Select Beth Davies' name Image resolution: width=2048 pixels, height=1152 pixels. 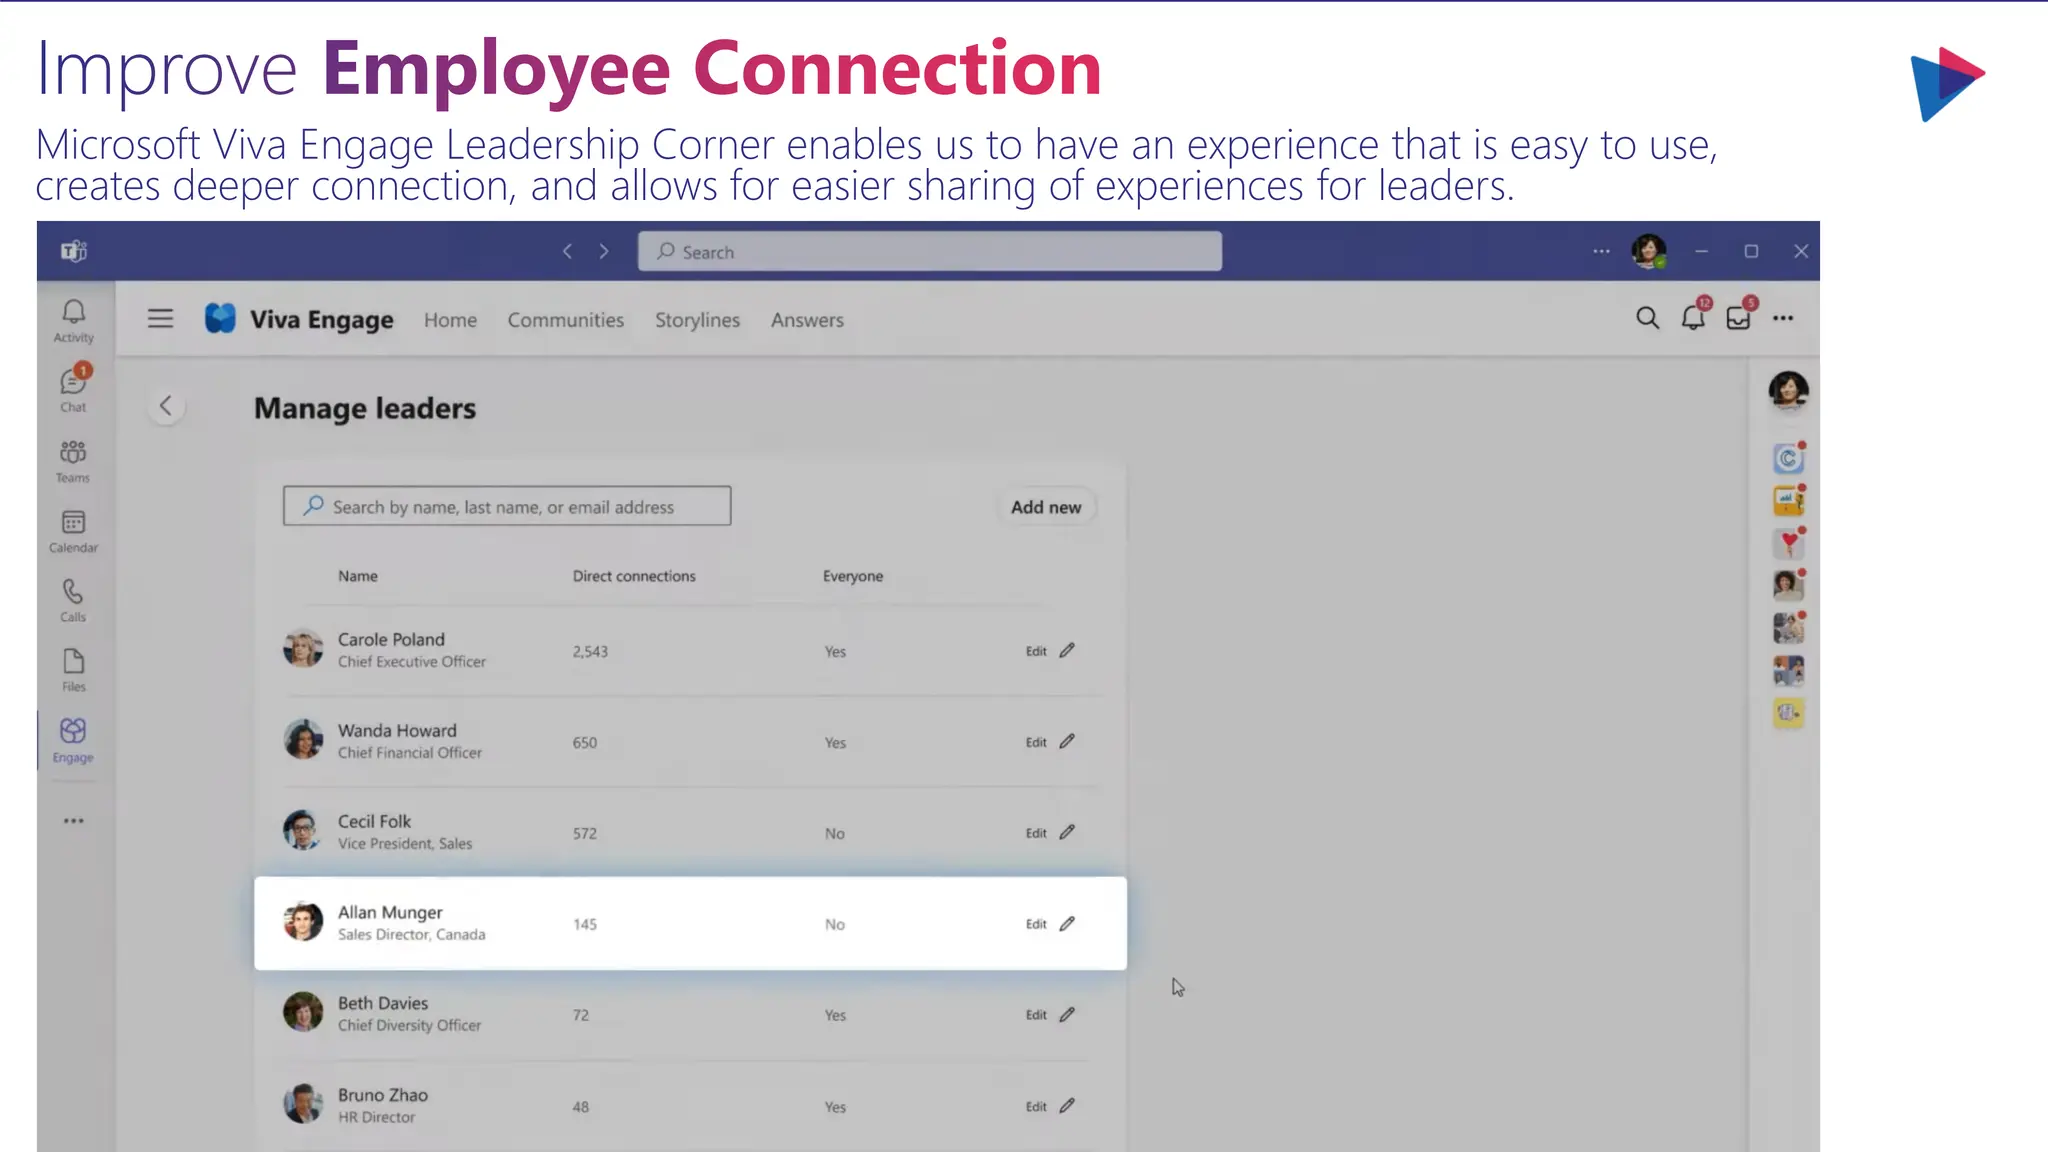[383, 1003]
